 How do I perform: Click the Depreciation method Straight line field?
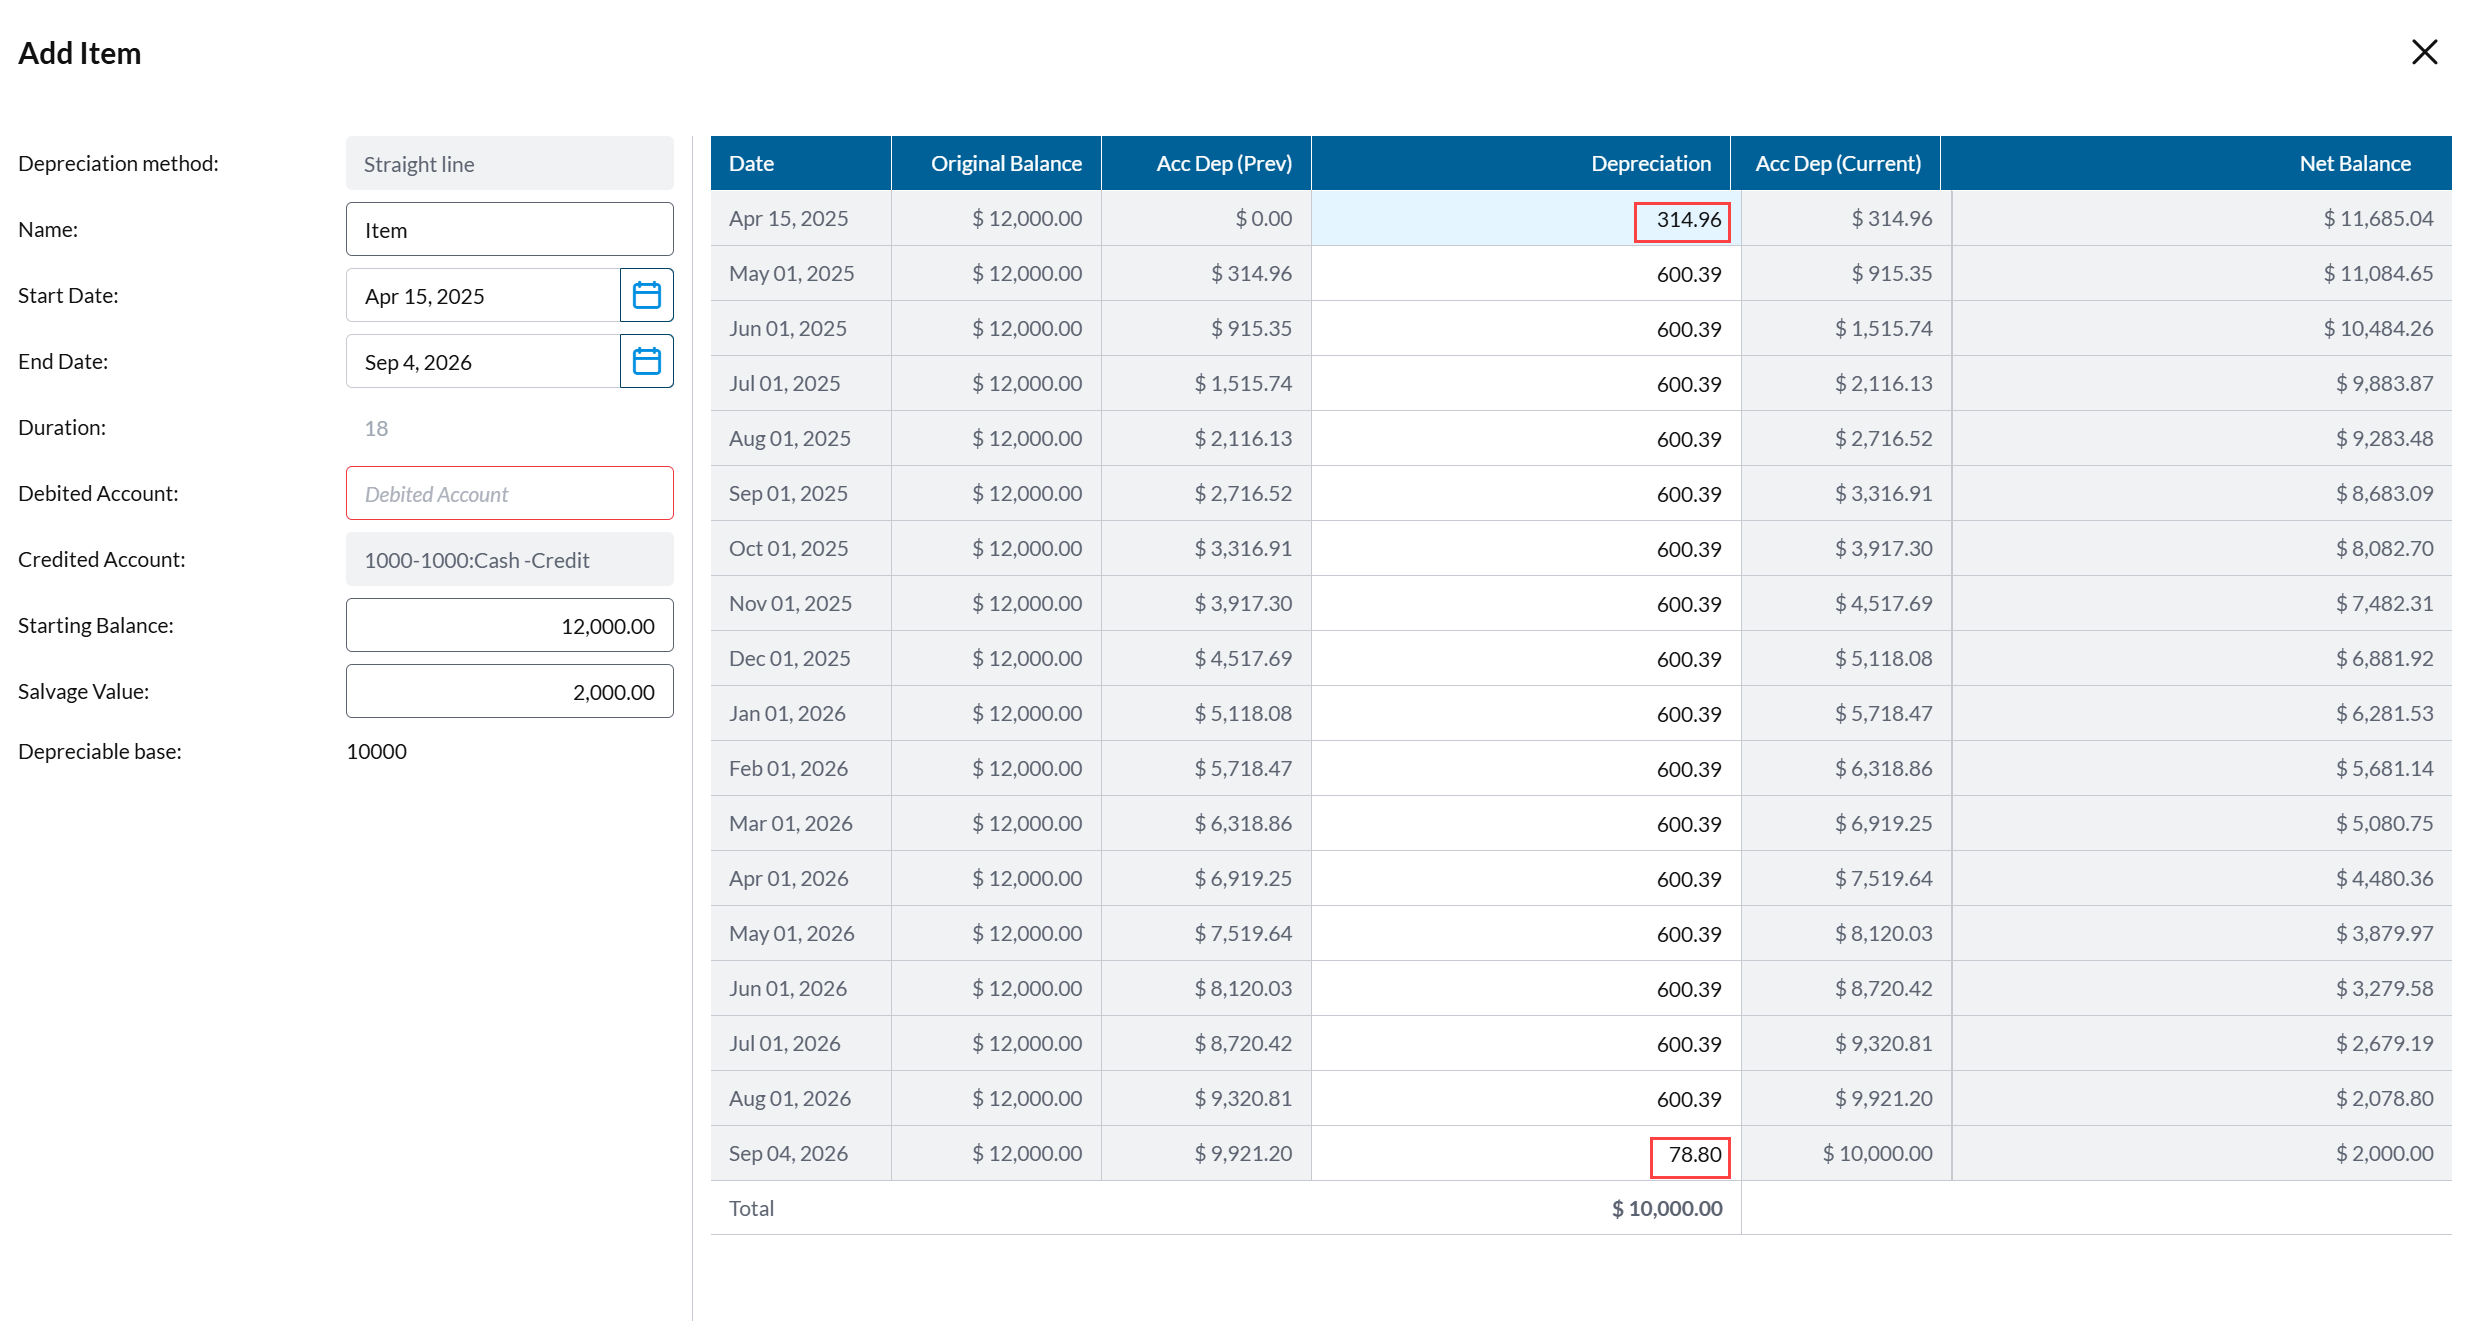(509, 164)
